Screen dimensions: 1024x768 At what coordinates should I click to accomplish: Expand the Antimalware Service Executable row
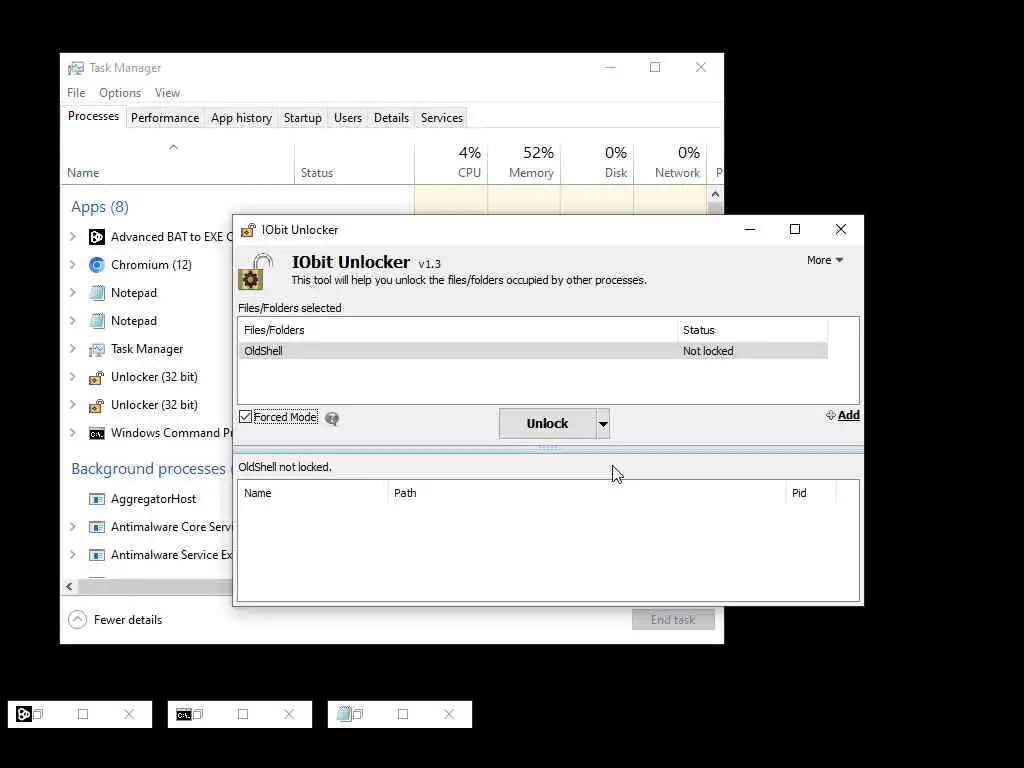[x=73, y=554]
